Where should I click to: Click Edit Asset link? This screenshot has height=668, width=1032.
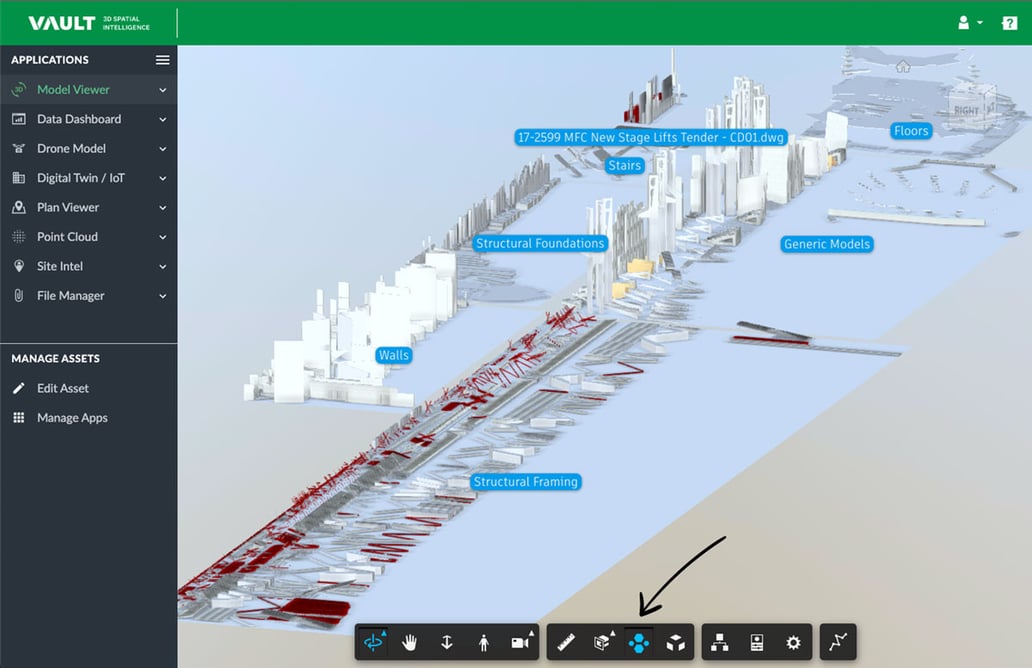click(x=63, y=388)
